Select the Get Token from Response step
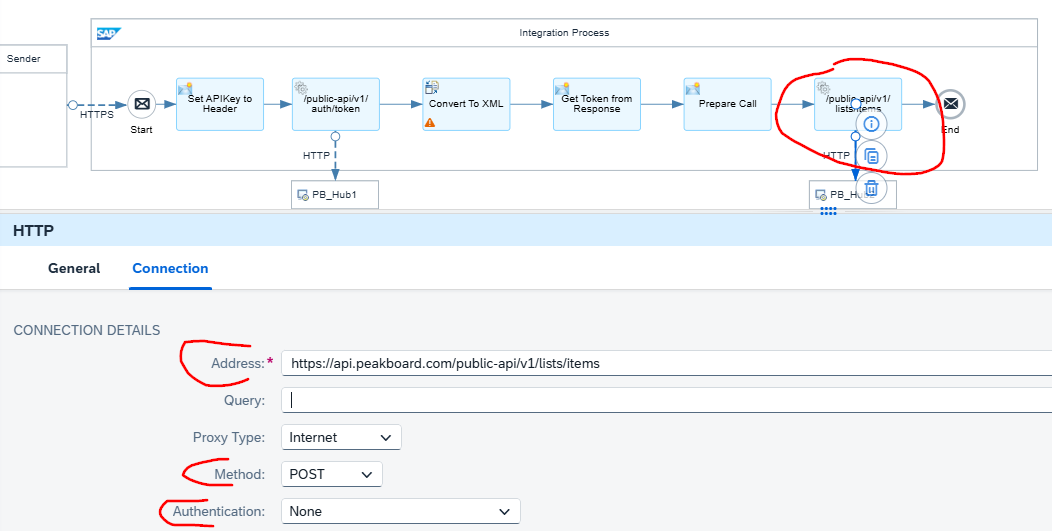 (x=596, y=104)
